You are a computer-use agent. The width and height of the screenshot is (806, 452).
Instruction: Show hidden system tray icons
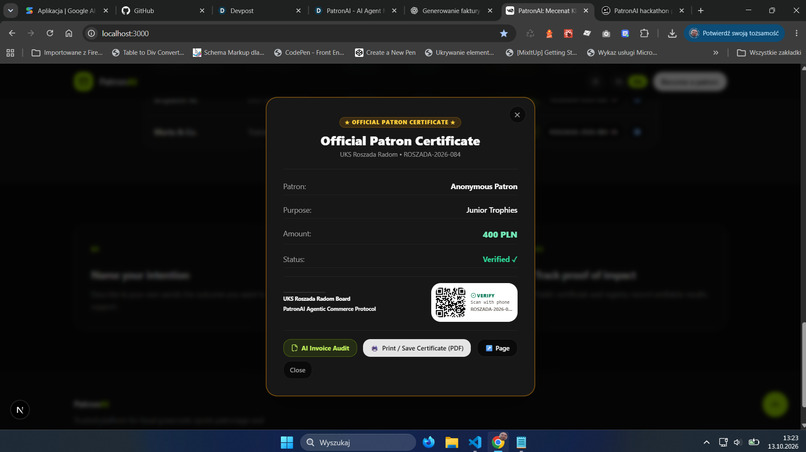click(x=706, y=442)
